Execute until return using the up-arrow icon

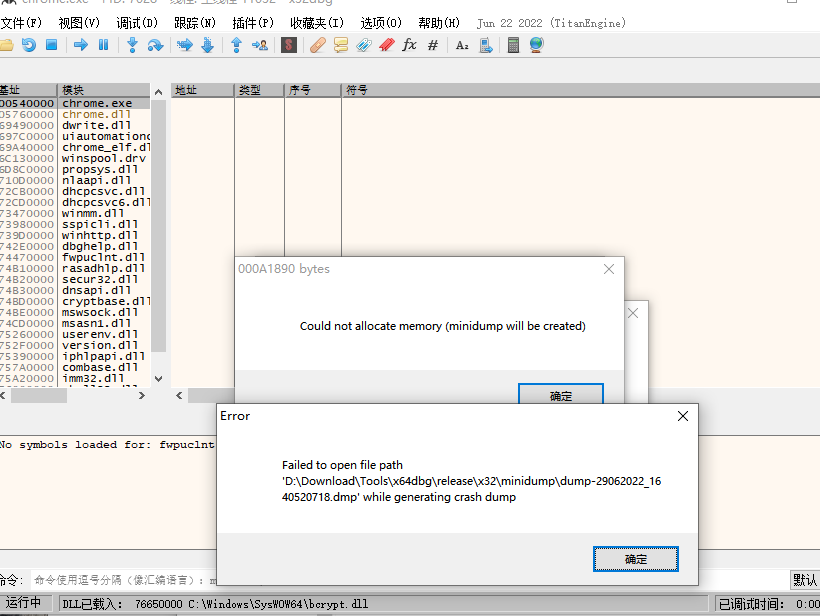click(235, 45)
